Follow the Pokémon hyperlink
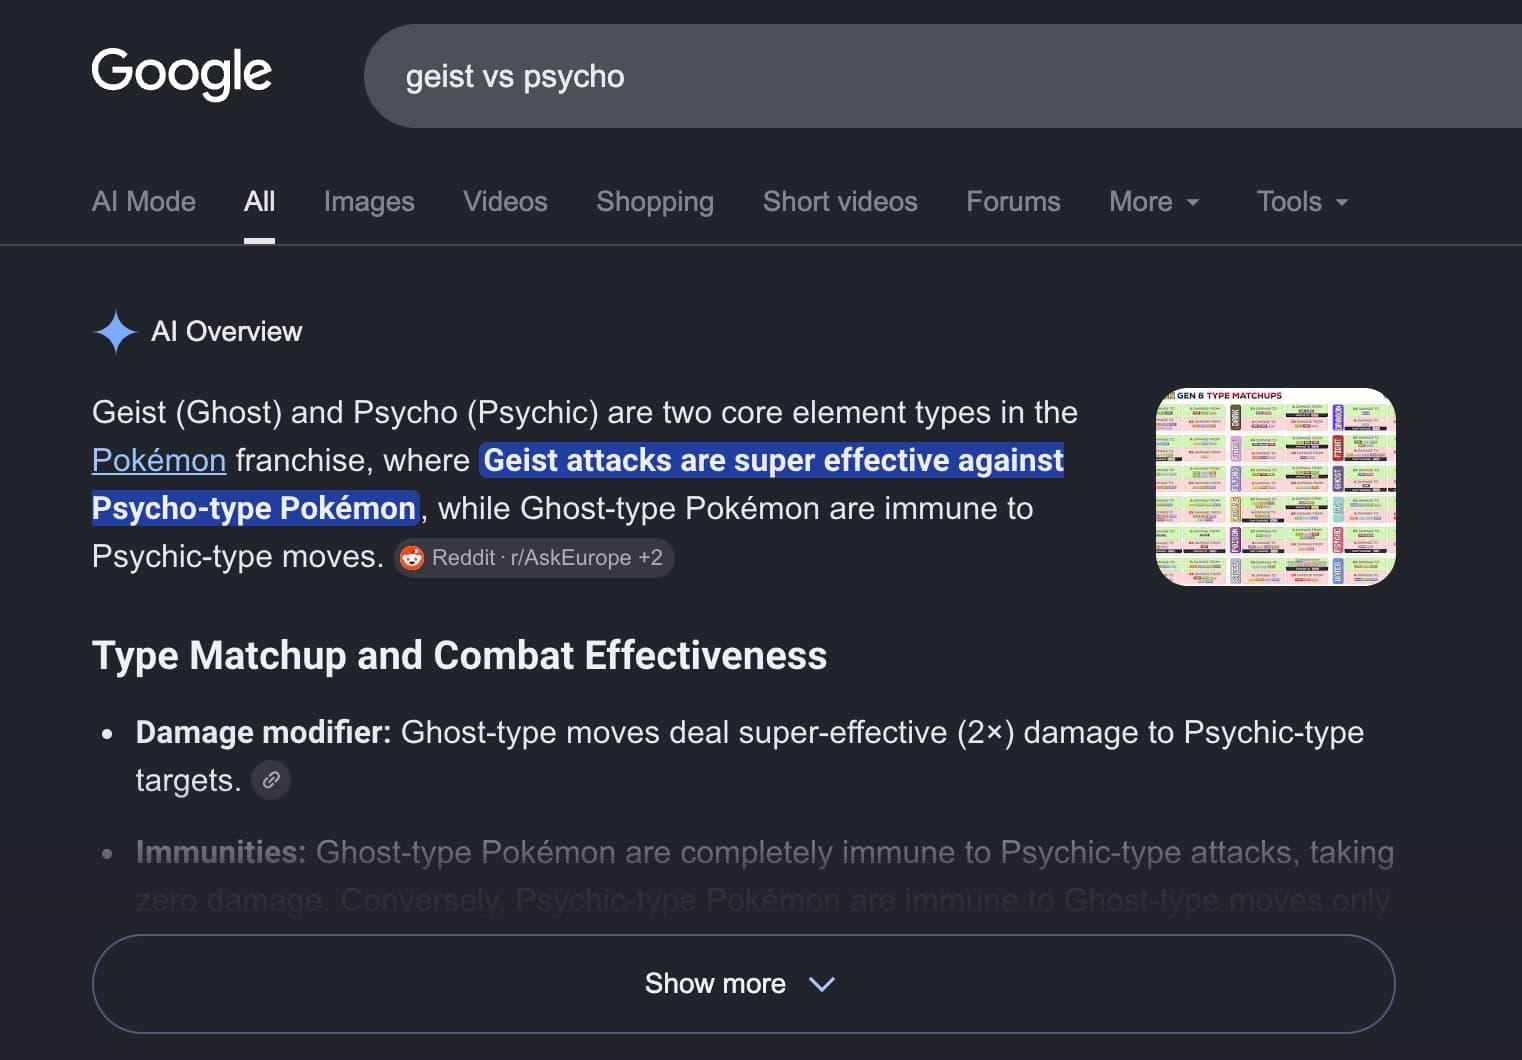The image size is (1522, 1060). click(x=159, y=460)
